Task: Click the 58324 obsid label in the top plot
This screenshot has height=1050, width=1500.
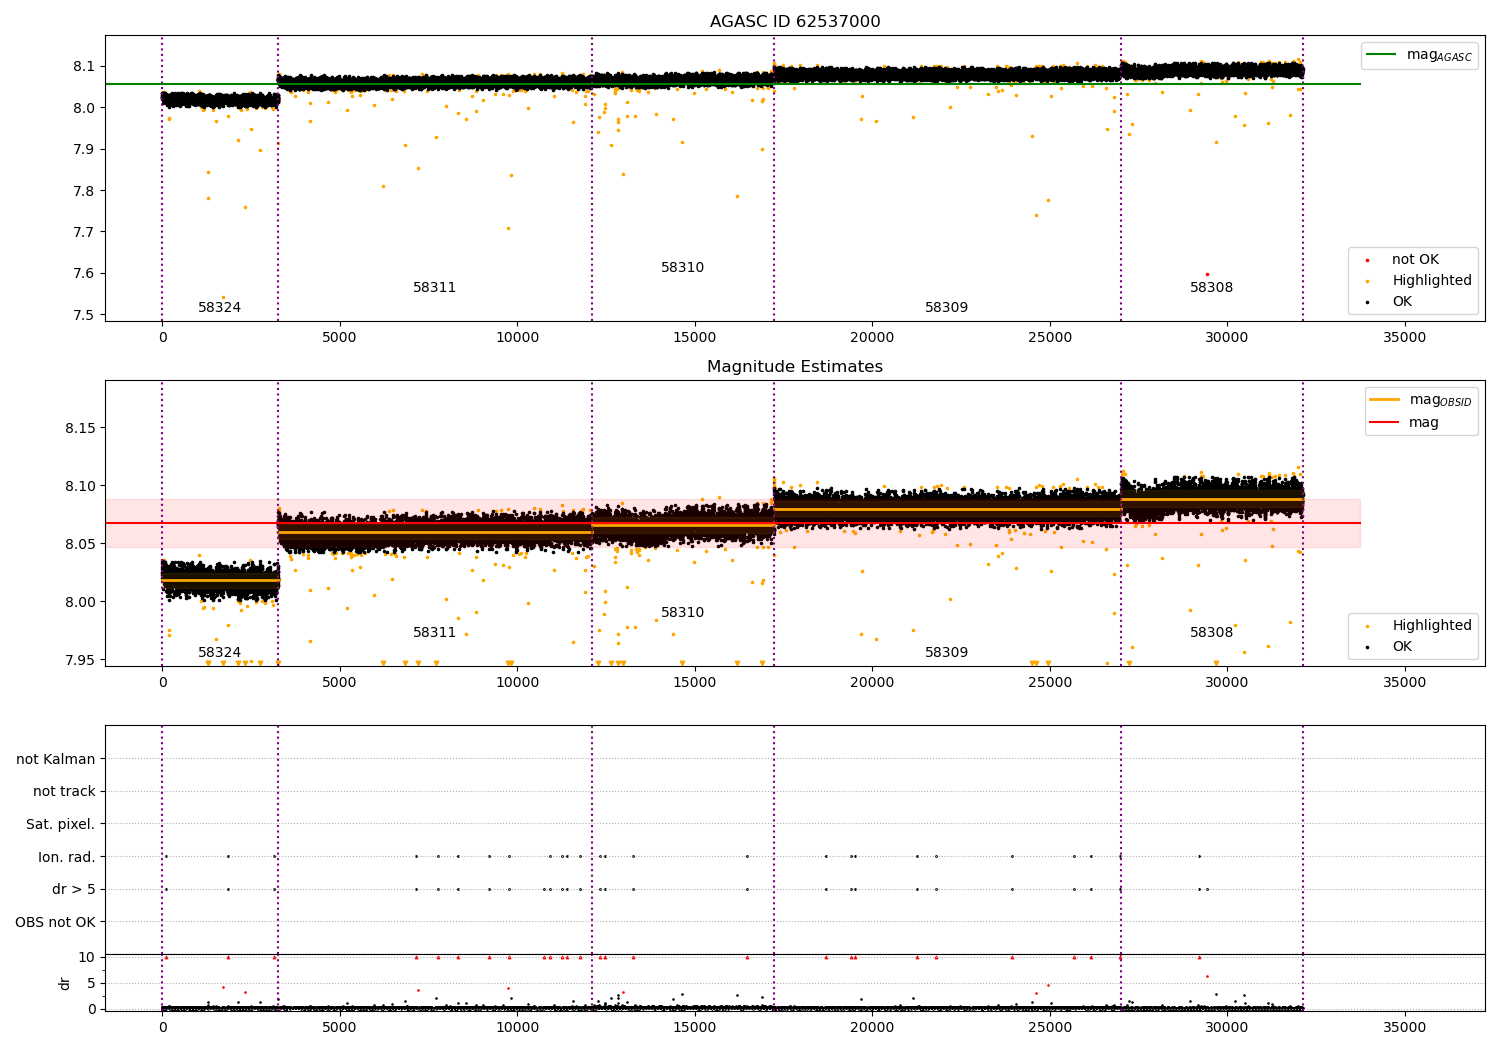Action: [x=219, y=308]
